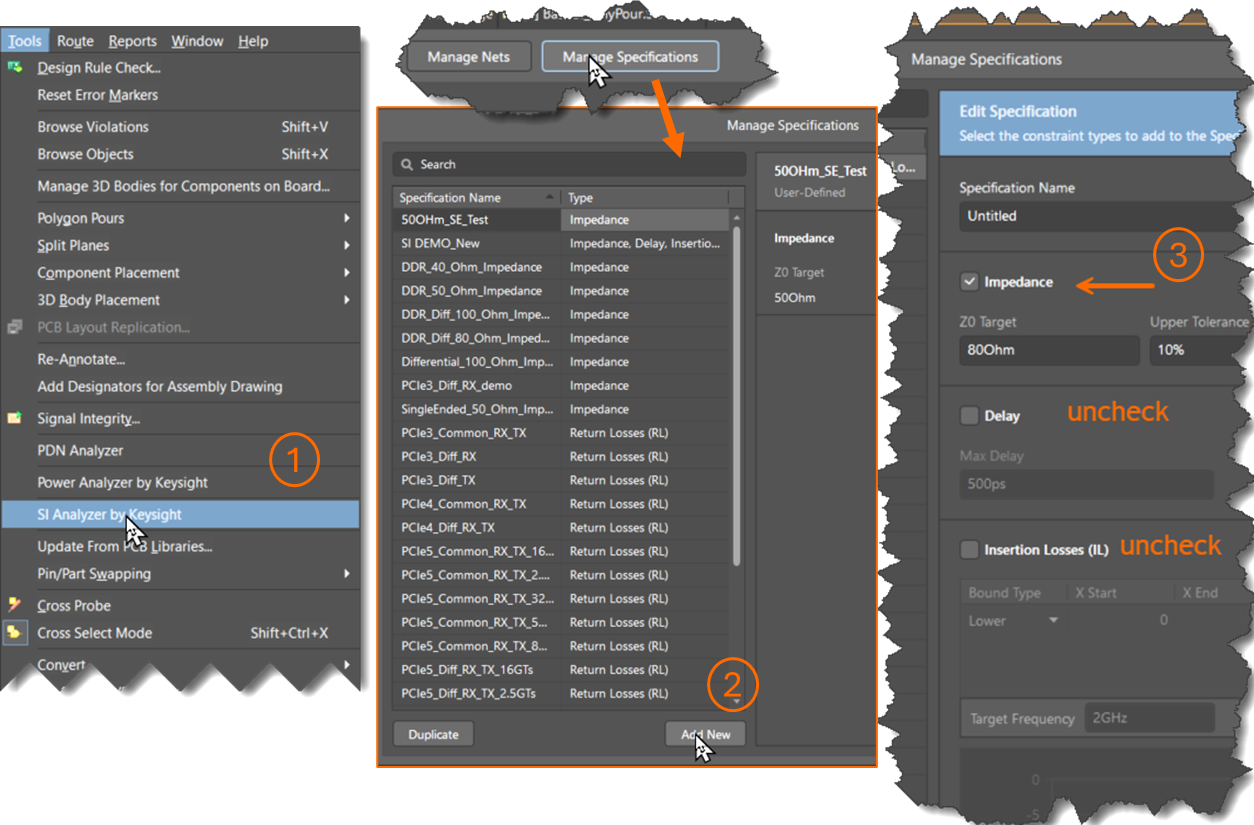Sort by Specification Name column header
This screenshot has height=825, width=1254.
(x=475, y=197)
